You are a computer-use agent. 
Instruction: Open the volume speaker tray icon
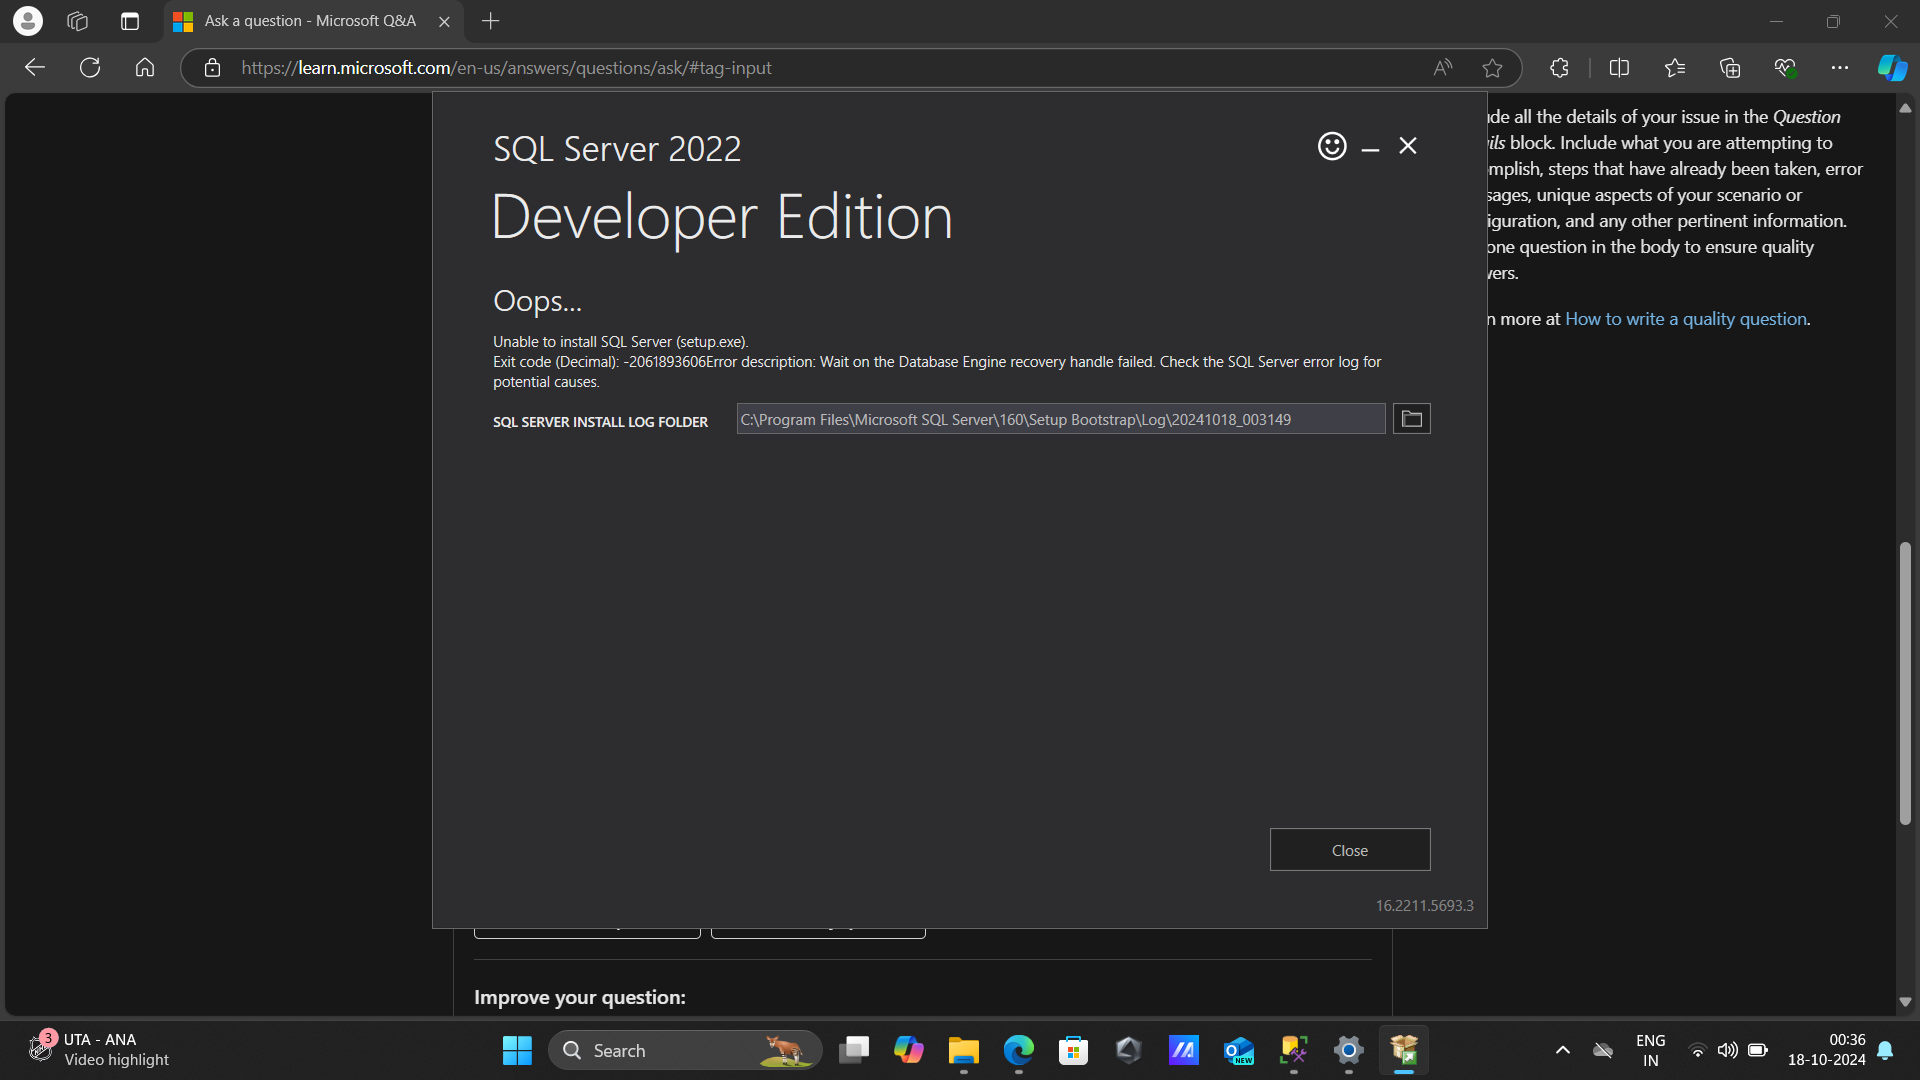click(1727, 1050)
